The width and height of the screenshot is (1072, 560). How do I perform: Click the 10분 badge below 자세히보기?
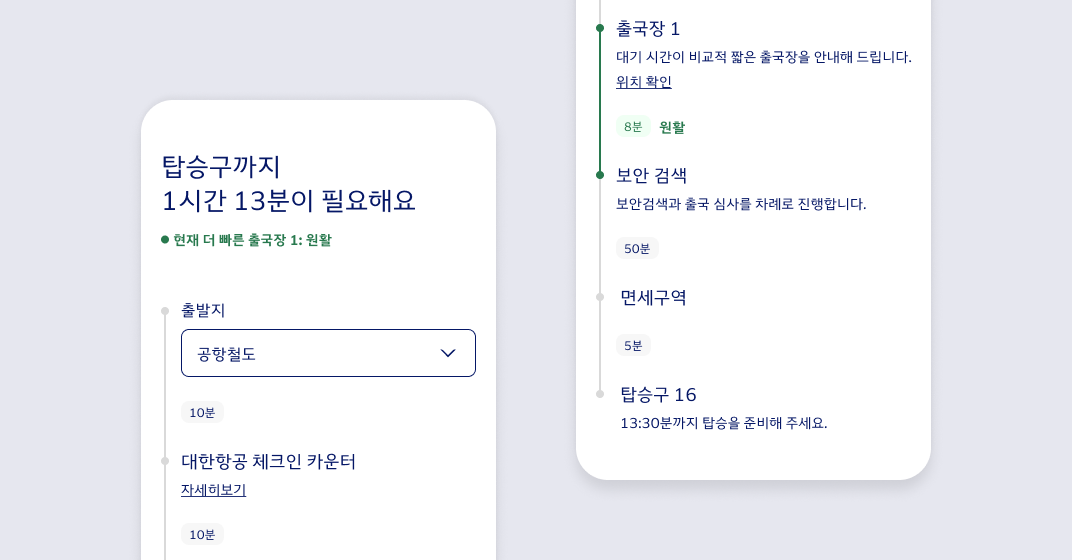coord(202,534)
